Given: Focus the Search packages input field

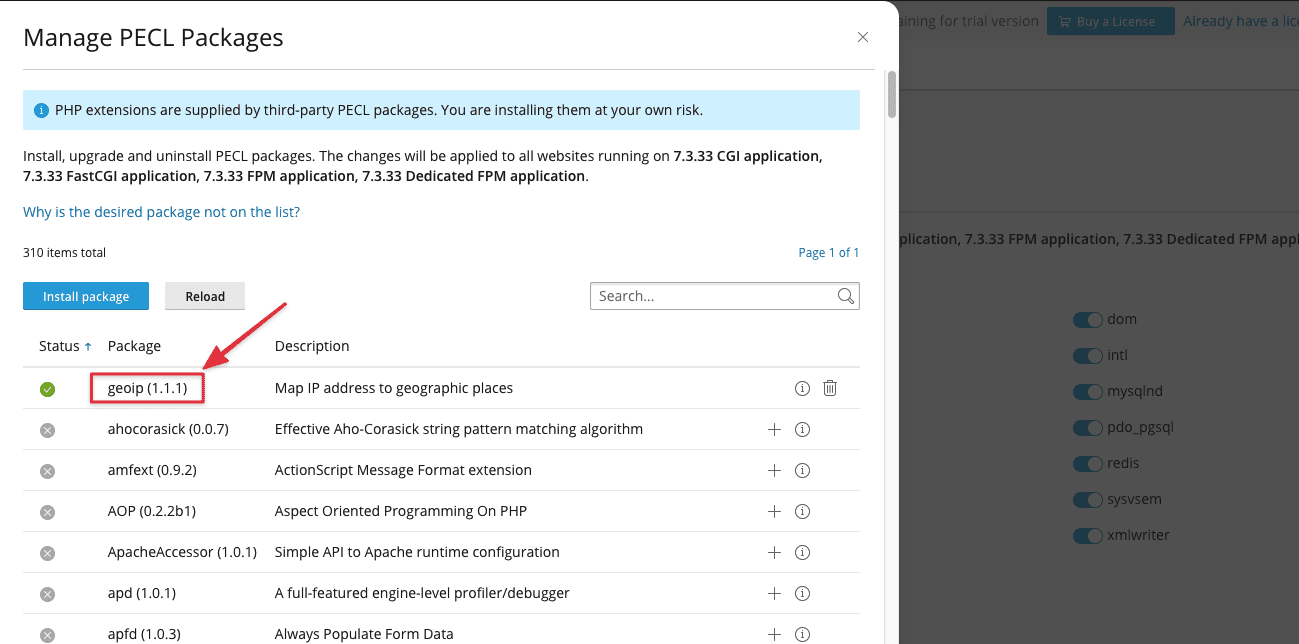Looking at the screenshot, I should 714,296.
